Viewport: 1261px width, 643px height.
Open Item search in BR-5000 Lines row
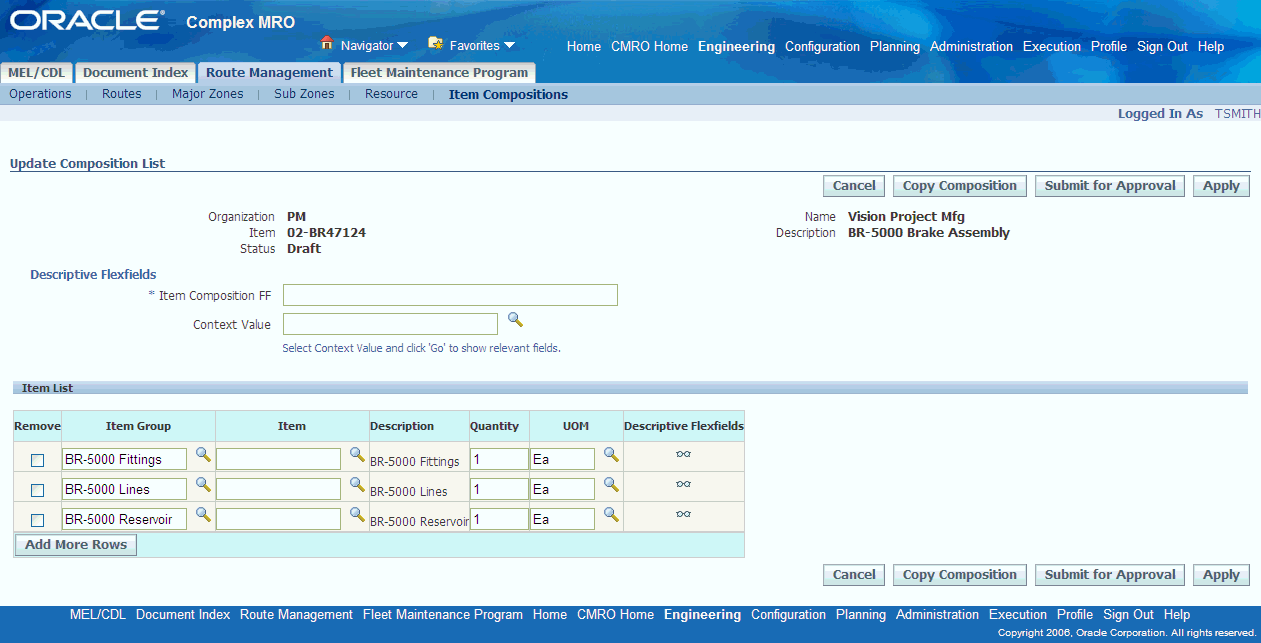[x=357, y=485]
